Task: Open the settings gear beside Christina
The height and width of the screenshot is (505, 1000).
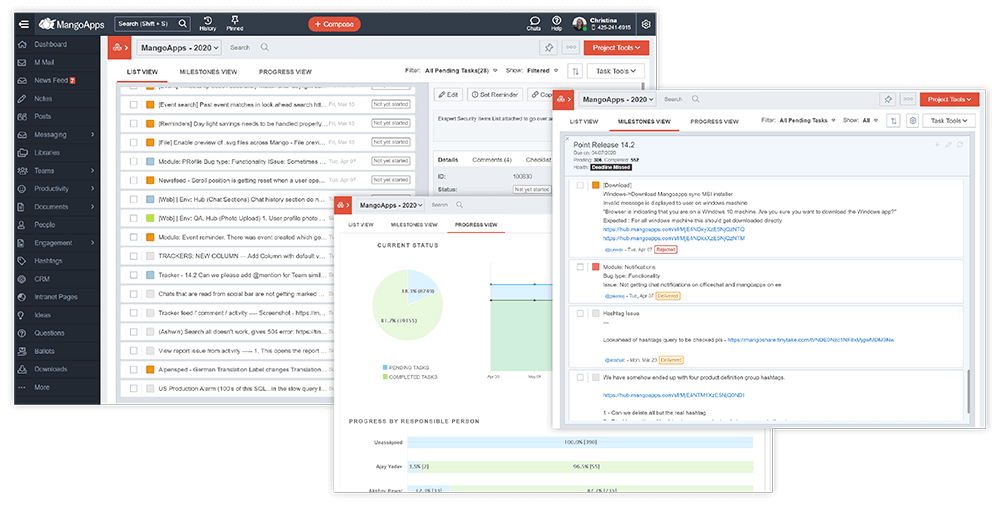Action: pos(645,24)
